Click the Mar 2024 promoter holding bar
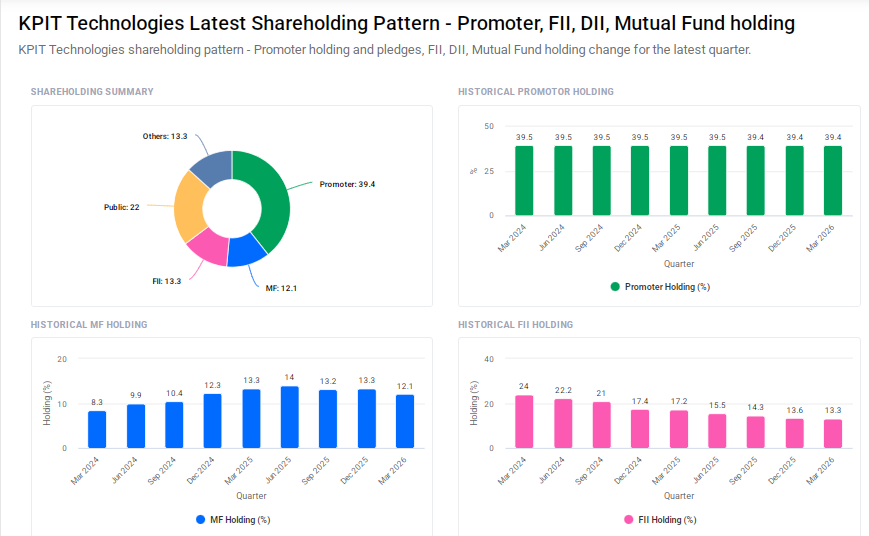The height and width of the screenshot is (536, 869). point(524,181)
